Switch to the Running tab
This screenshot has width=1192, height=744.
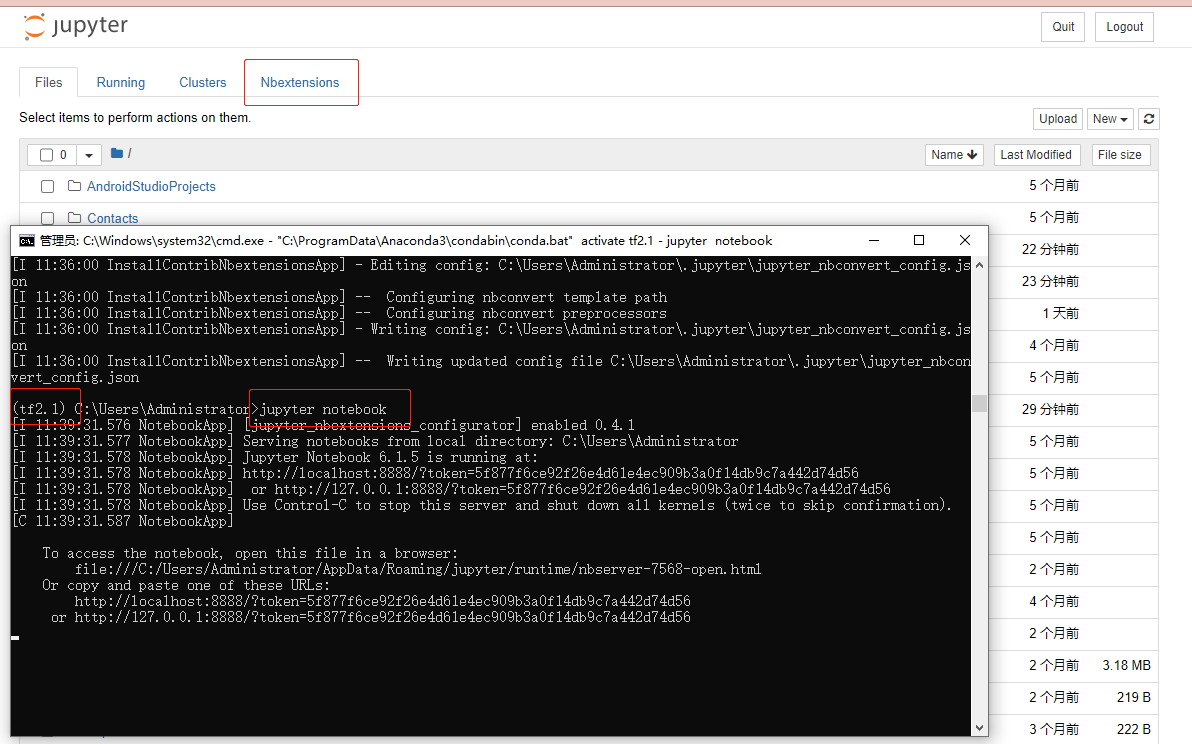click(120, 82)
